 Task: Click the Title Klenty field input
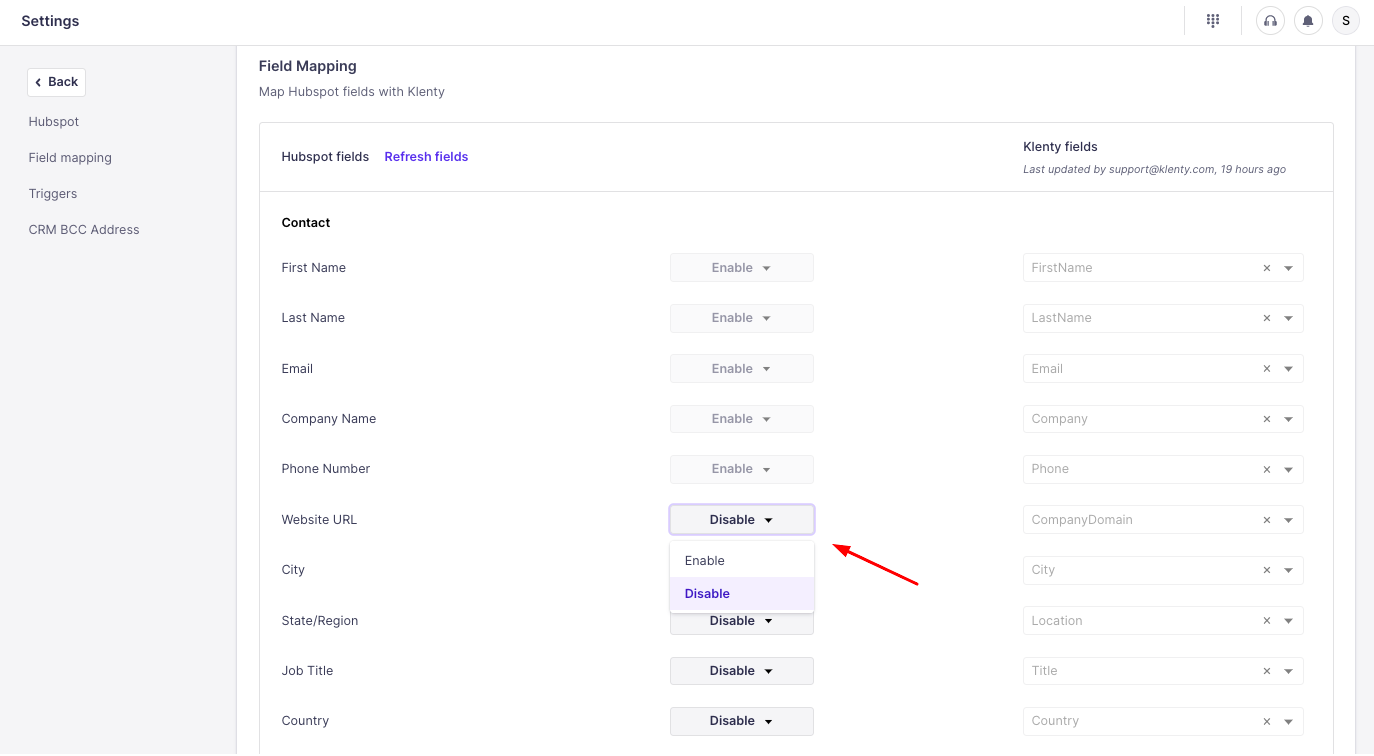coord(1140,671)
